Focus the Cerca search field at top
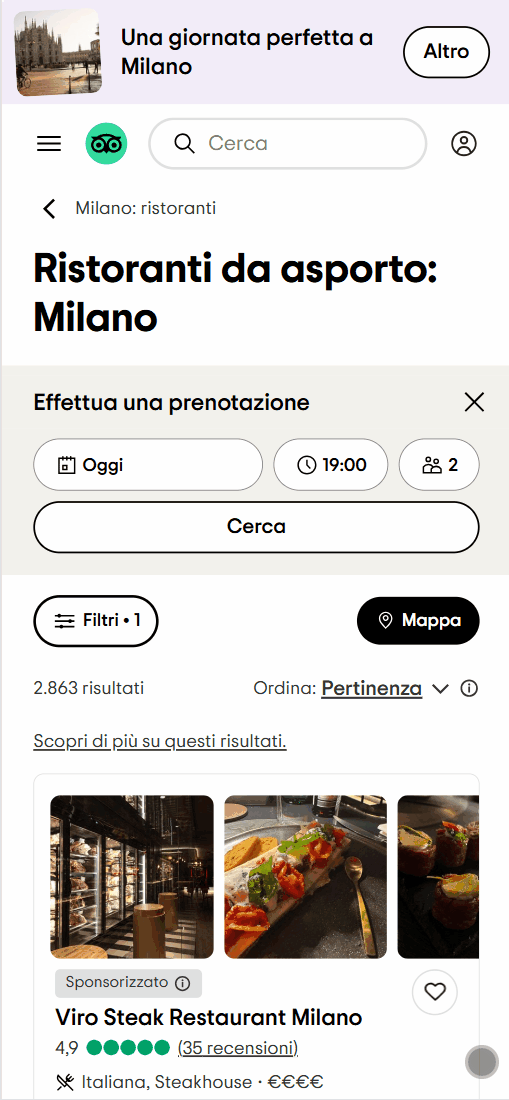The height and width of the screenshot is (1100, 509). tap(287, 144)
